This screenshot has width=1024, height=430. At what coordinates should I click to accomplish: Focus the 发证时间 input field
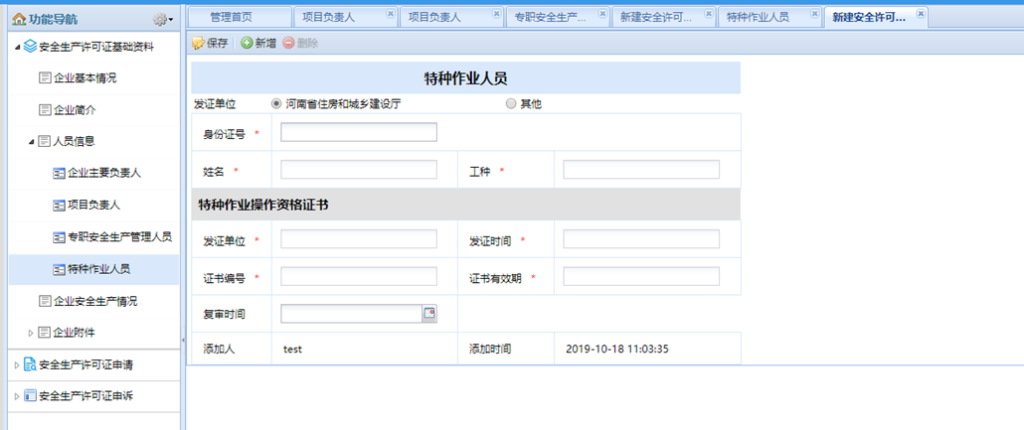(641, 239)
